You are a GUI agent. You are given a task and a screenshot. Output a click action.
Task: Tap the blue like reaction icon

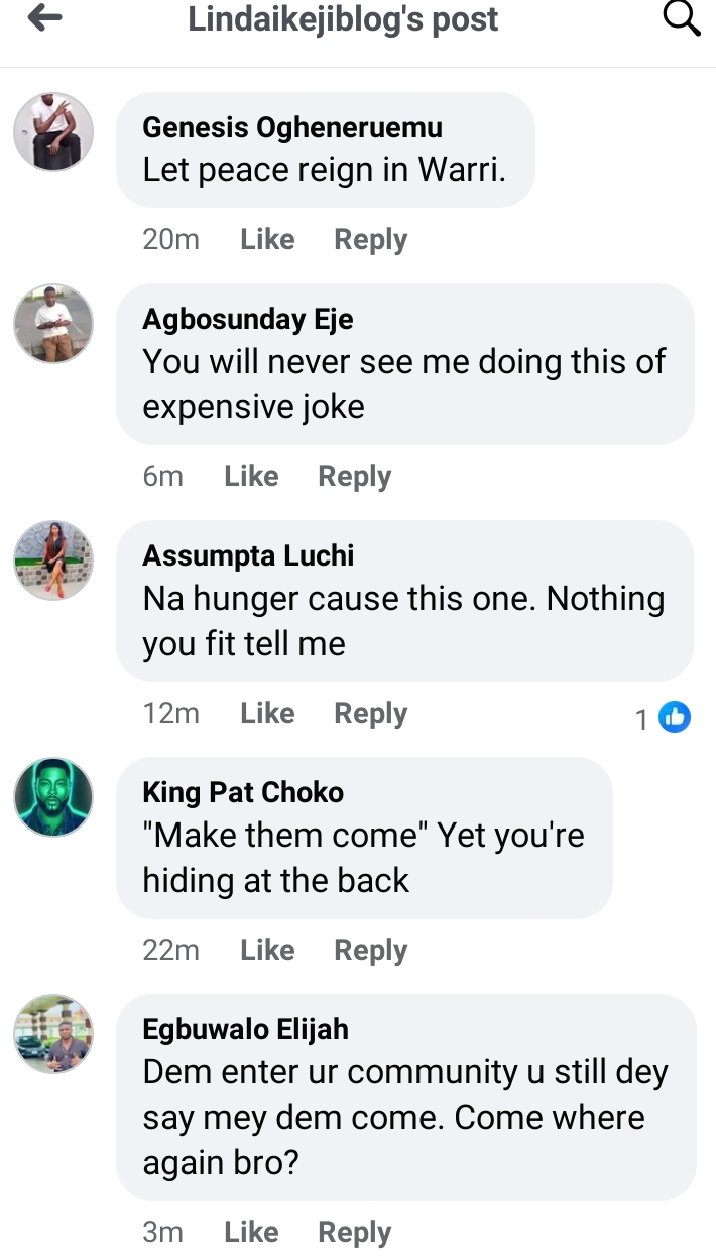675,717
